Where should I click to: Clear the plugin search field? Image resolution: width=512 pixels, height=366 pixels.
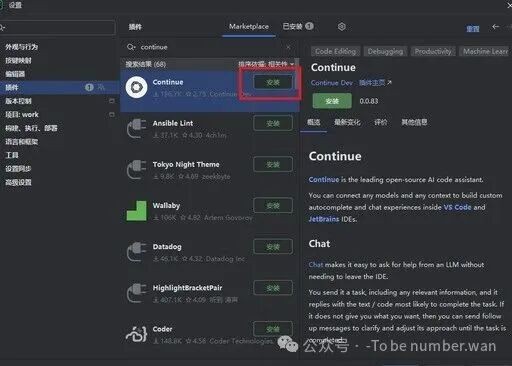(288, 47)
